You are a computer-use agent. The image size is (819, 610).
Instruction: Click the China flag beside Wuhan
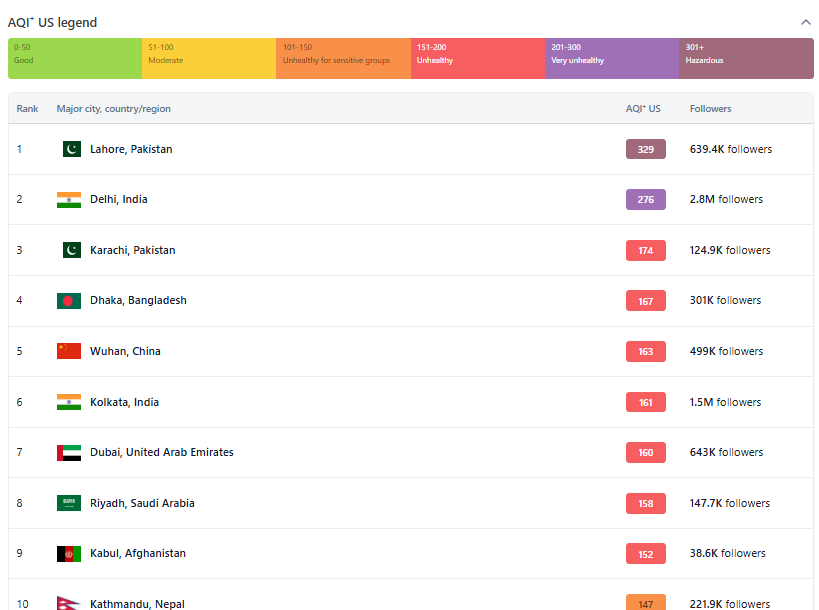tap(69, 351)
